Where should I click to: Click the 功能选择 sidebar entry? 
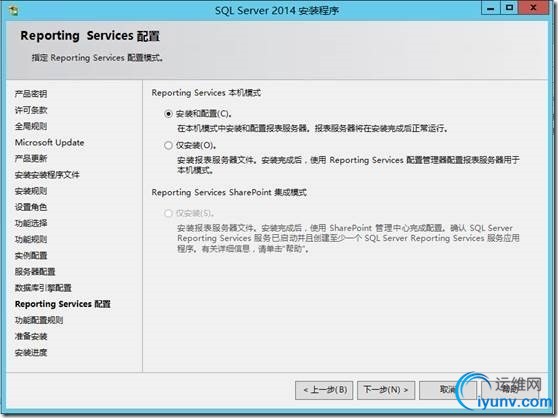point(31,223)
